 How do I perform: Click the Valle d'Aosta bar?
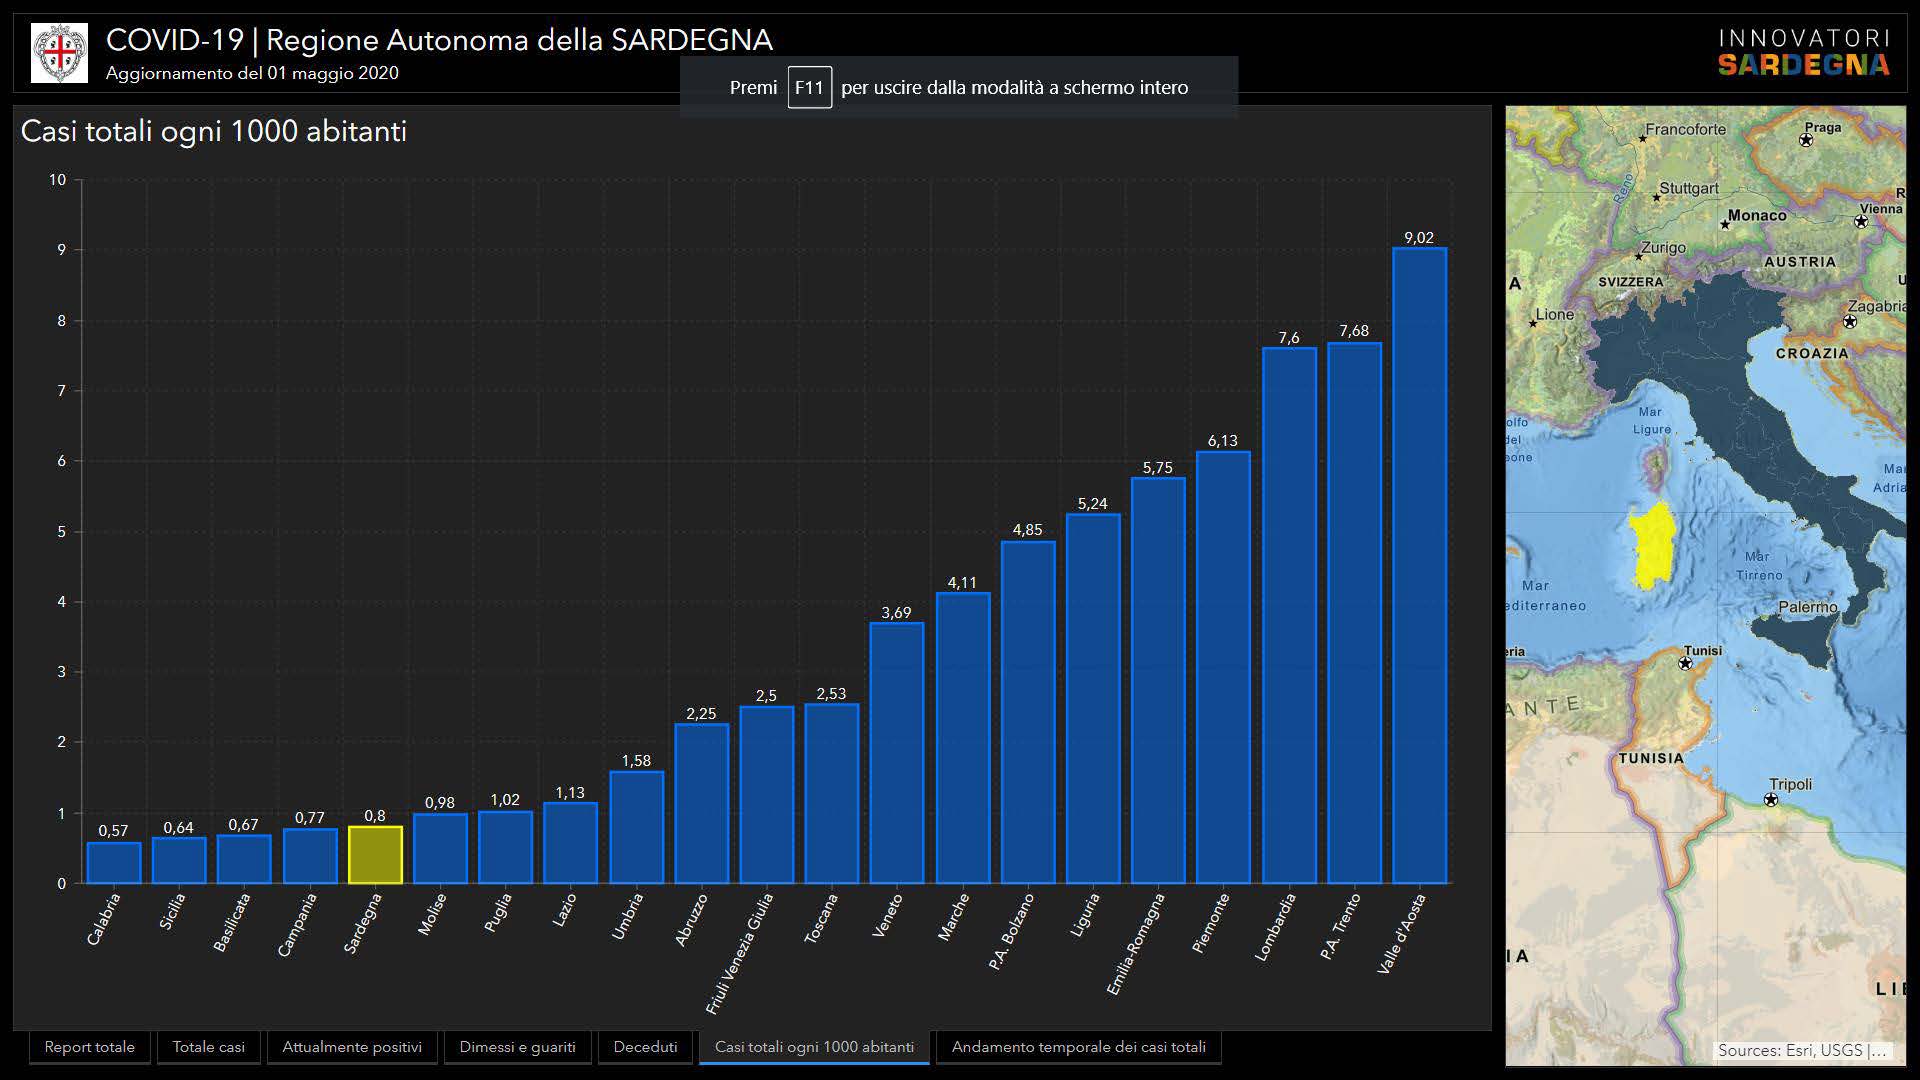(x=1419, y=565)
